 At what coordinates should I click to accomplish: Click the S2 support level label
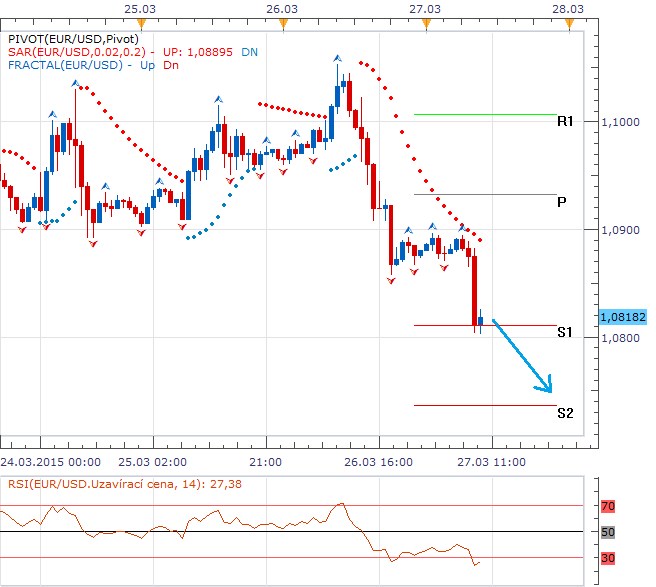[565, 413]
